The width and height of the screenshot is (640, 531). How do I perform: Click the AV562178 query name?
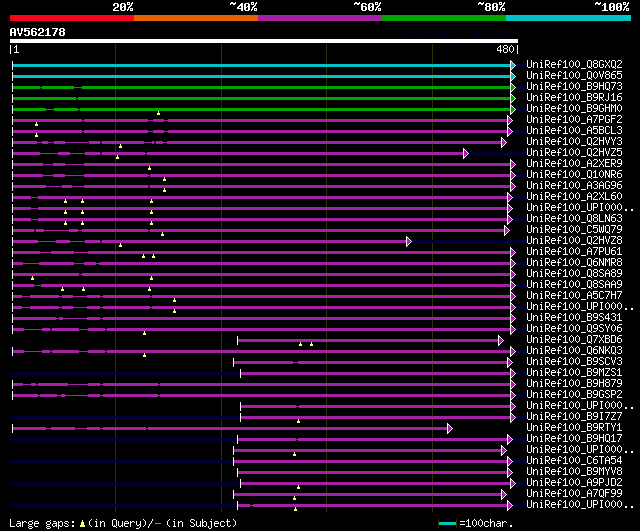click(x=38, y=33)
